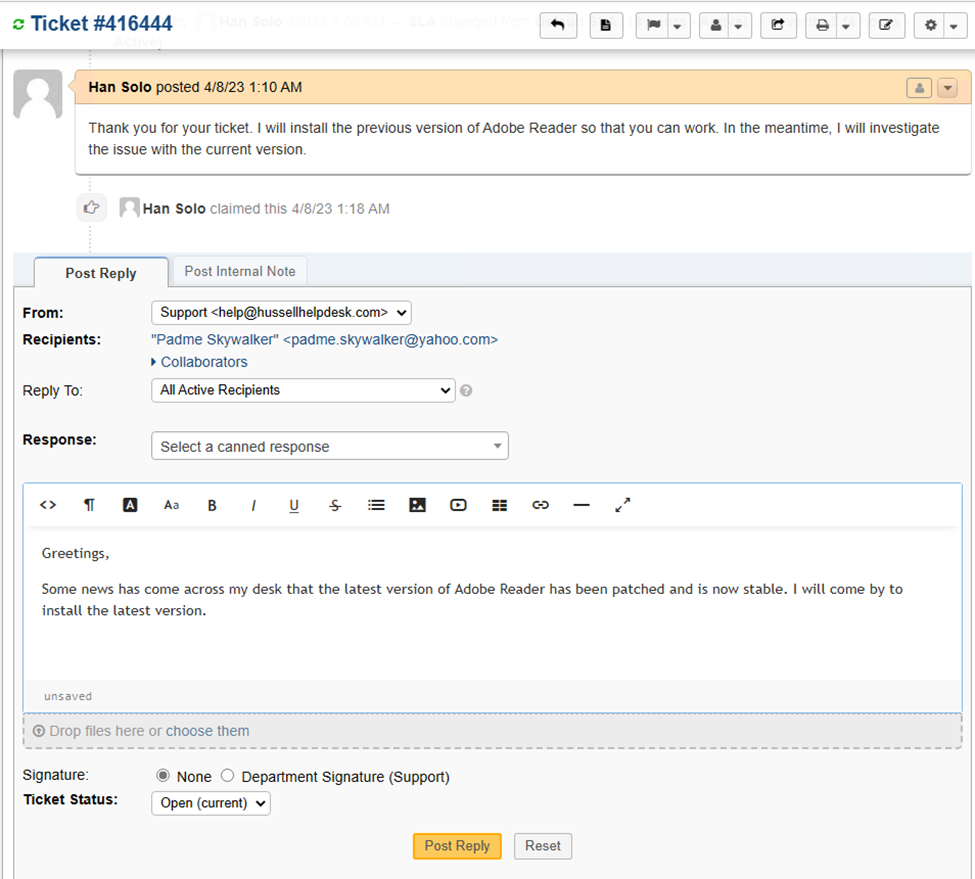Expand the editor to fullscreen mode
Viewport: 975px width, 879px height.
622,505
